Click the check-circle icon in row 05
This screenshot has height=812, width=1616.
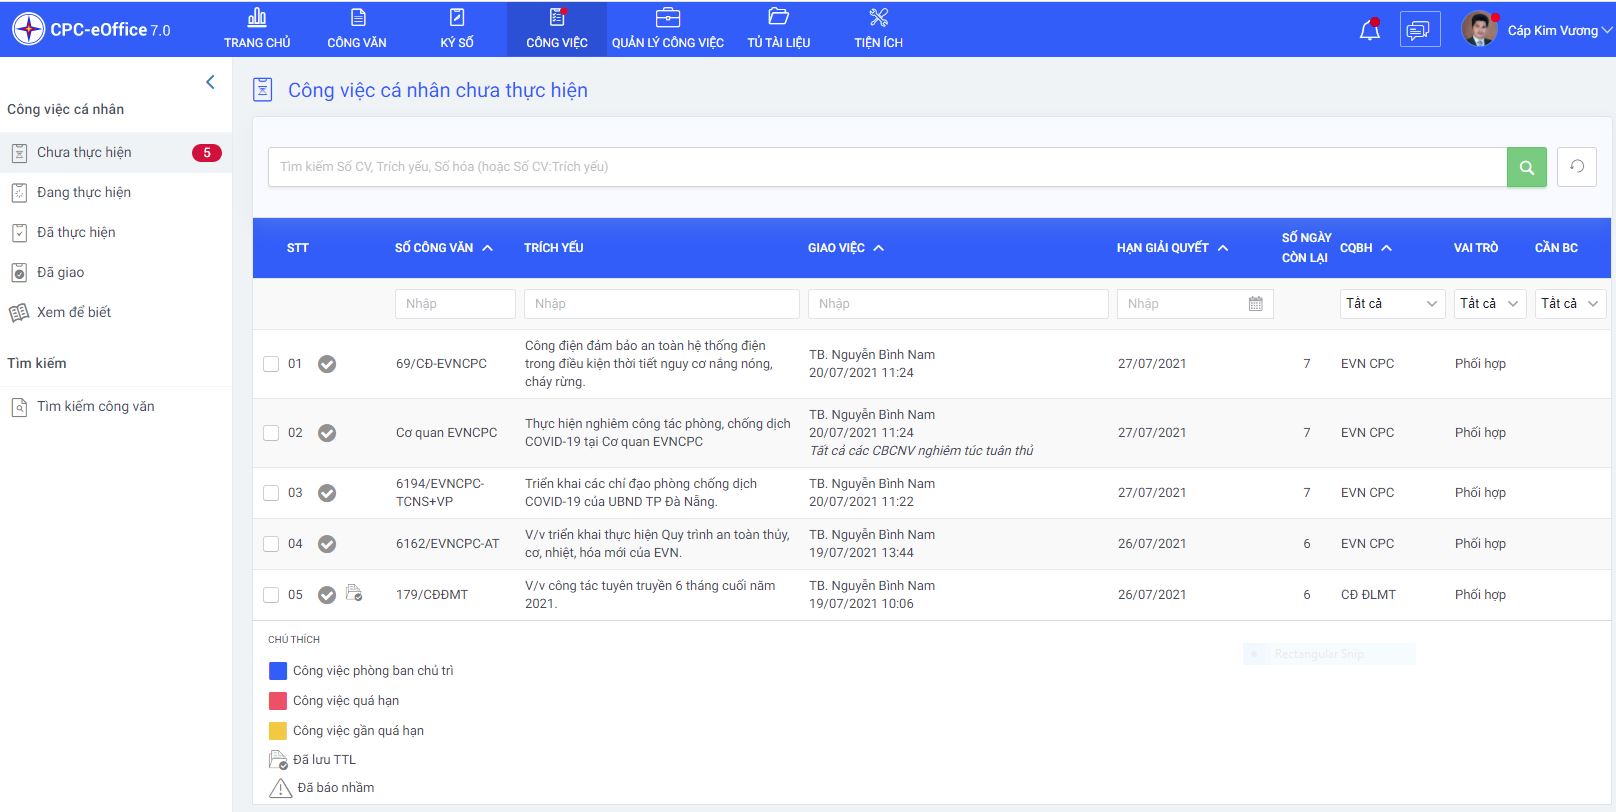(x=327, y=595)
